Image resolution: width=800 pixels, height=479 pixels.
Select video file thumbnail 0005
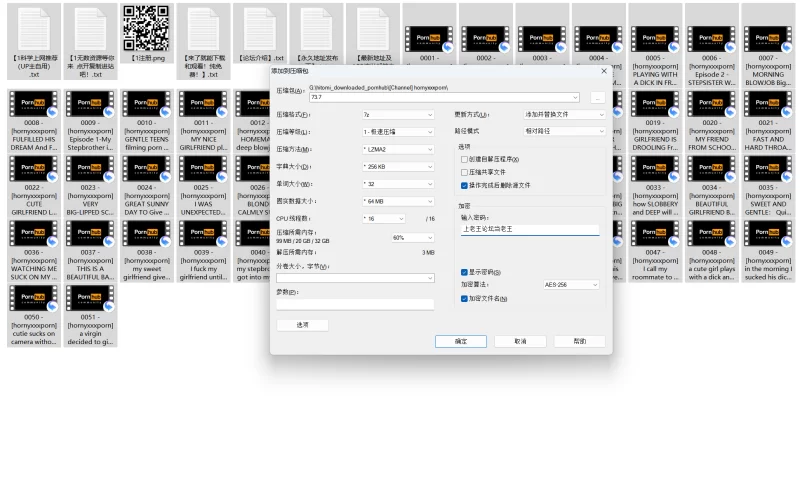point(655,40)
